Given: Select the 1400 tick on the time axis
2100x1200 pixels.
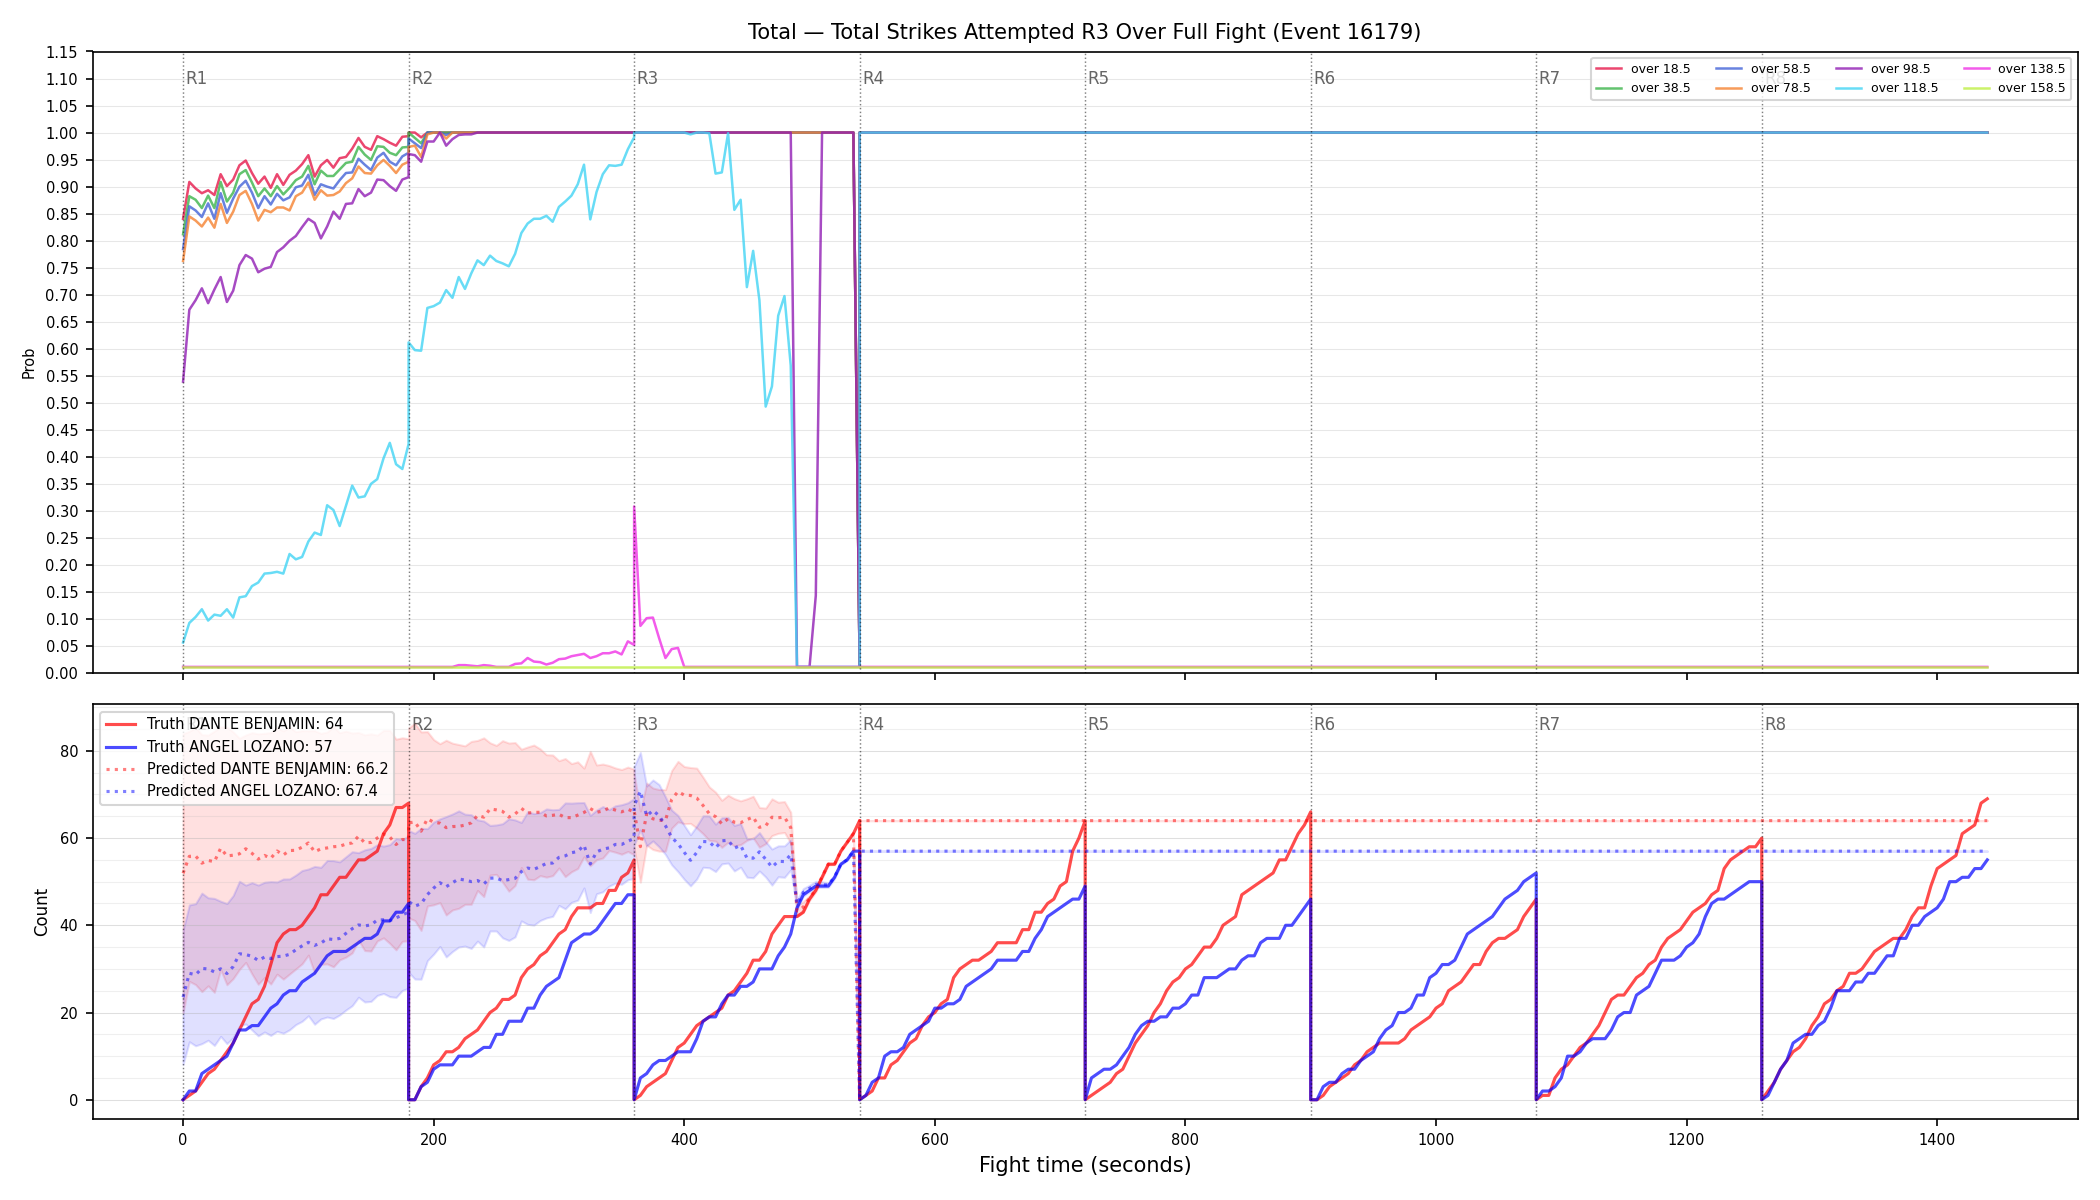Looking at the screenshot, I should 1937,1138.
